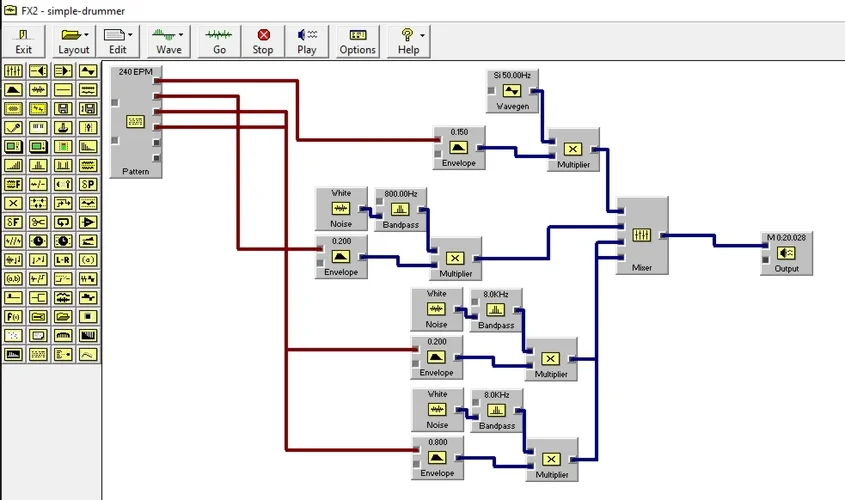Select the White Noise module next to 800.00Hz Bandpass
845x500 pixels.
[341, 209]
